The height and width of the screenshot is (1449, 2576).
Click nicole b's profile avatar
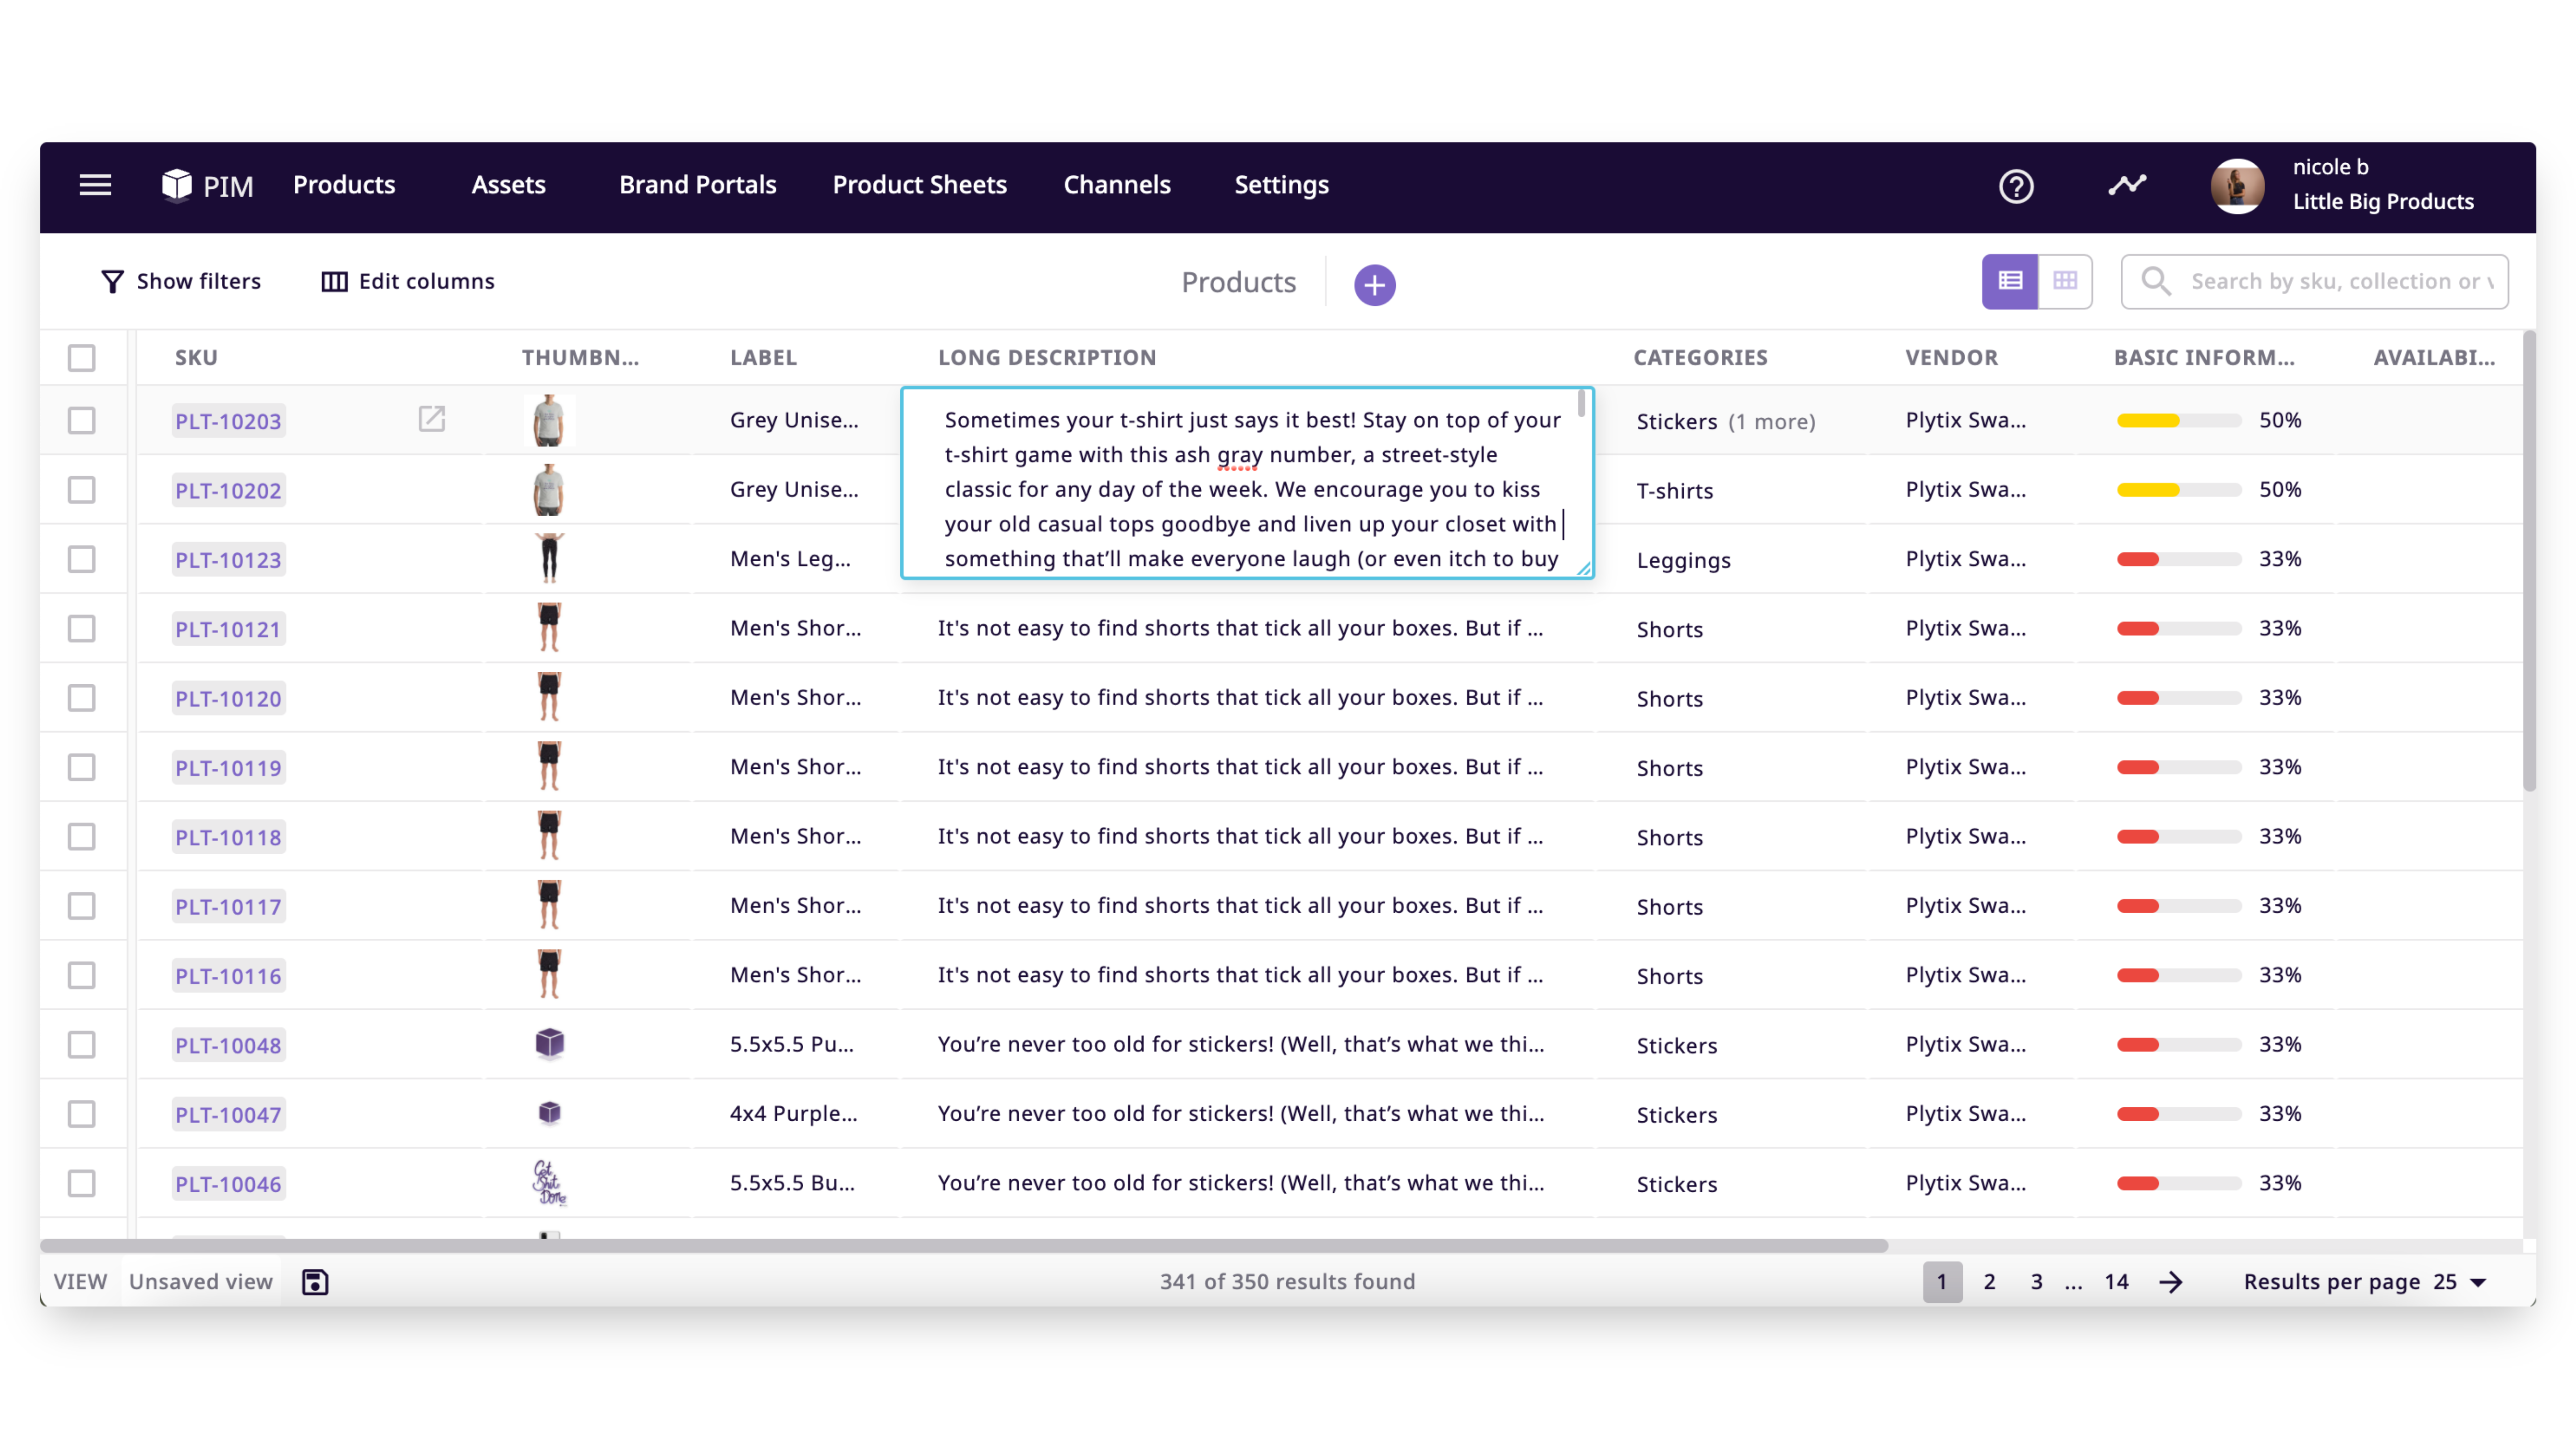pyautogui.click(x=2237, y=186)
